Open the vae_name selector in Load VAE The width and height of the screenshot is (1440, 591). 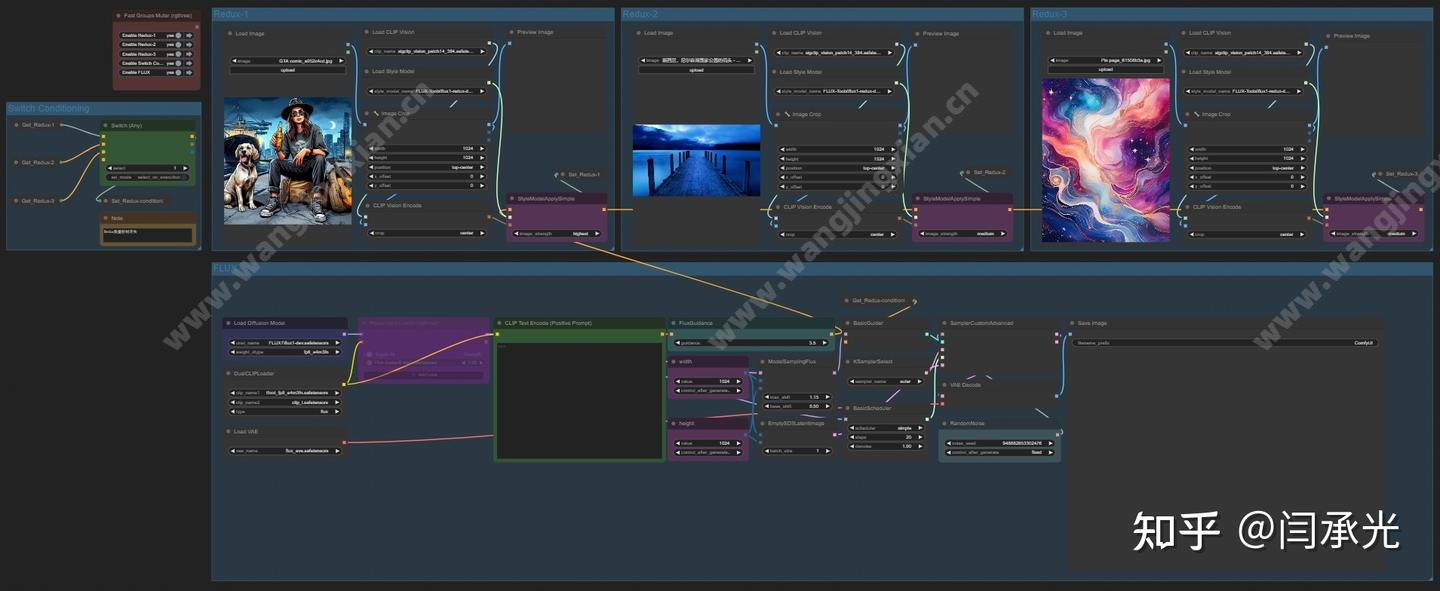click(x=286, y=451)
